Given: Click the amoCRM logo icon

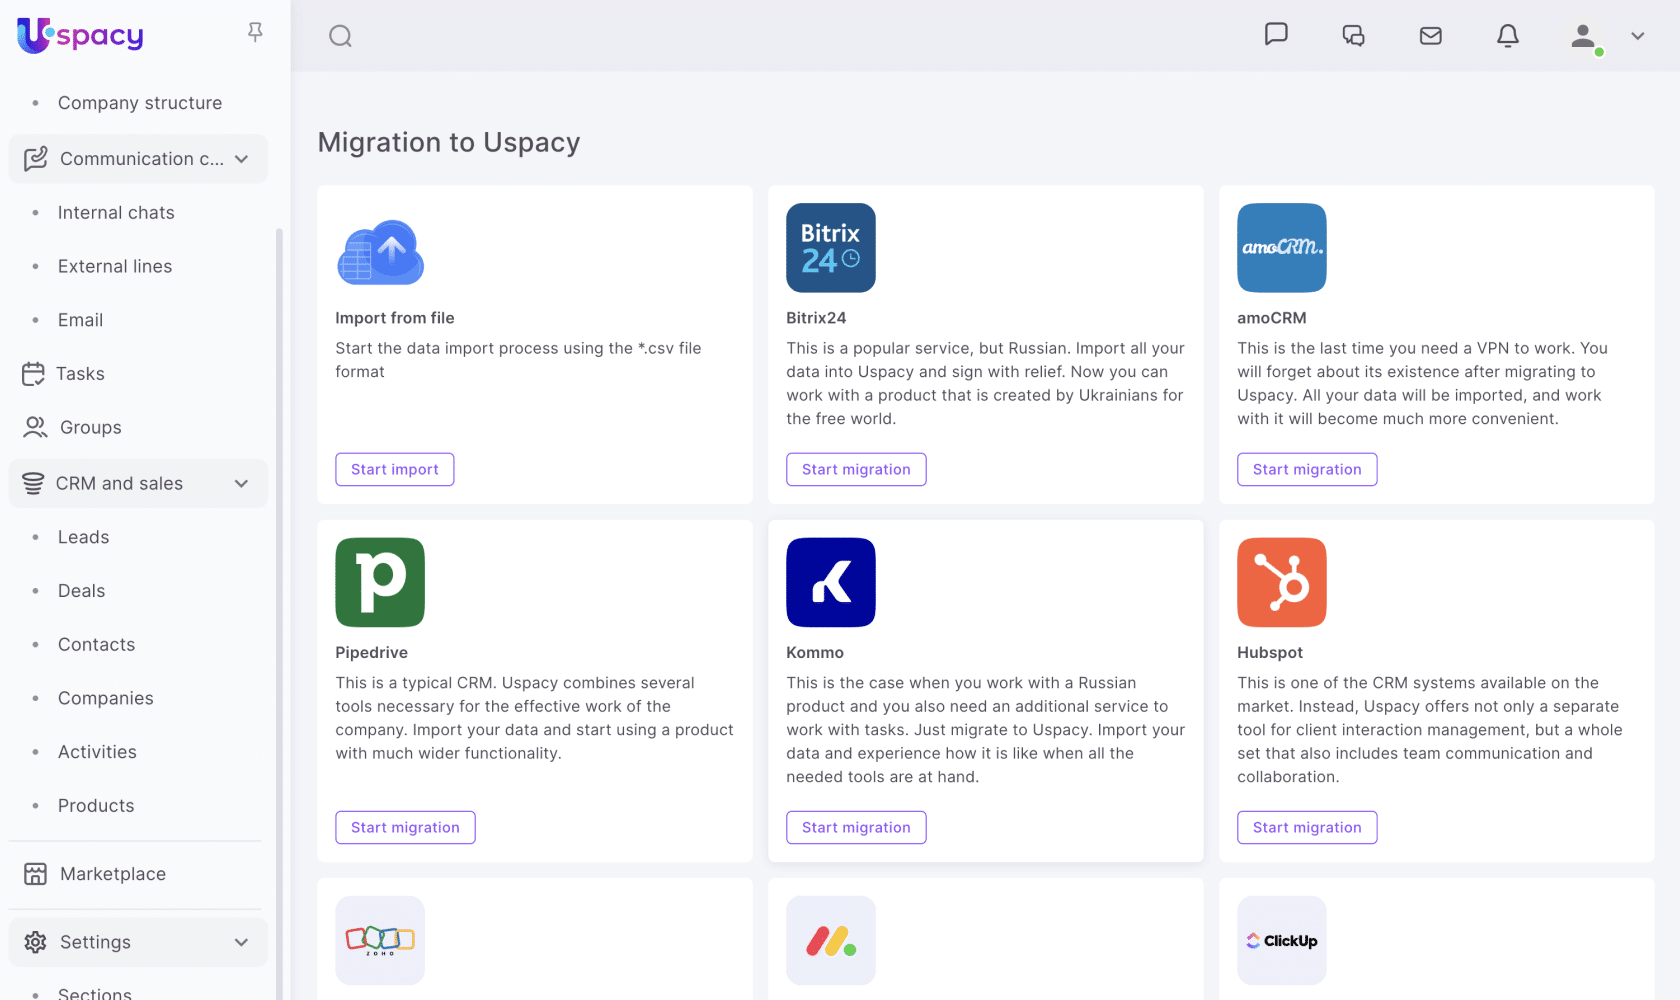Looking at the screenshot, I should click(1282, 248).
